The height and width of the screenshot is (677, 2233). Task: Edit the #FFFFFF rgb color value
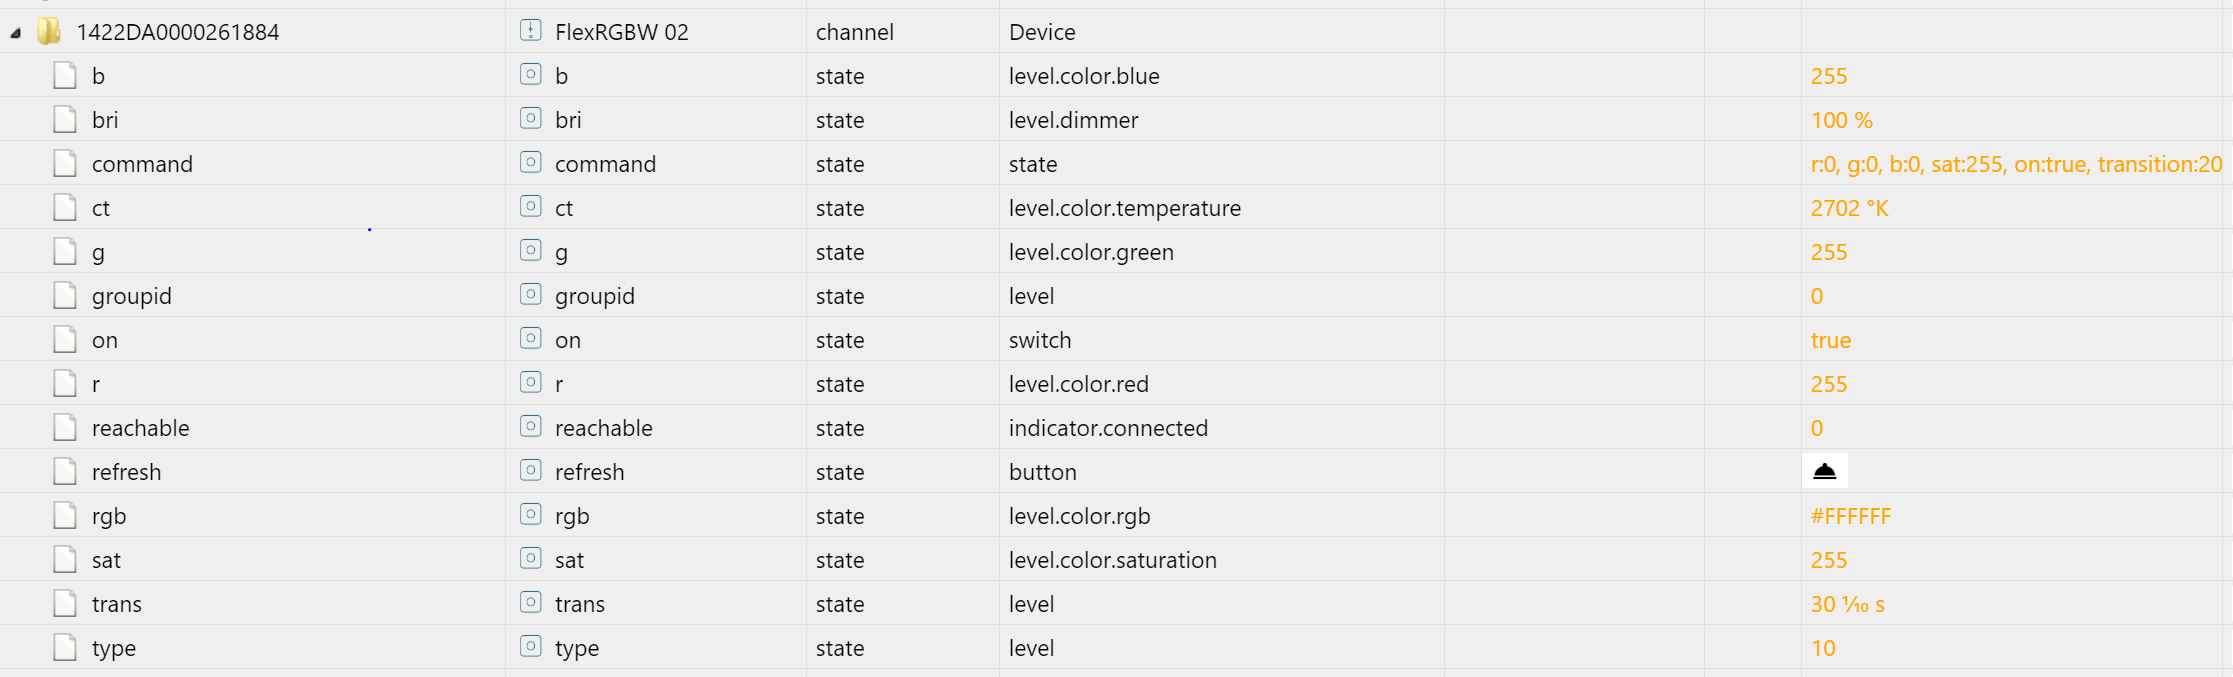(1851, 516)
